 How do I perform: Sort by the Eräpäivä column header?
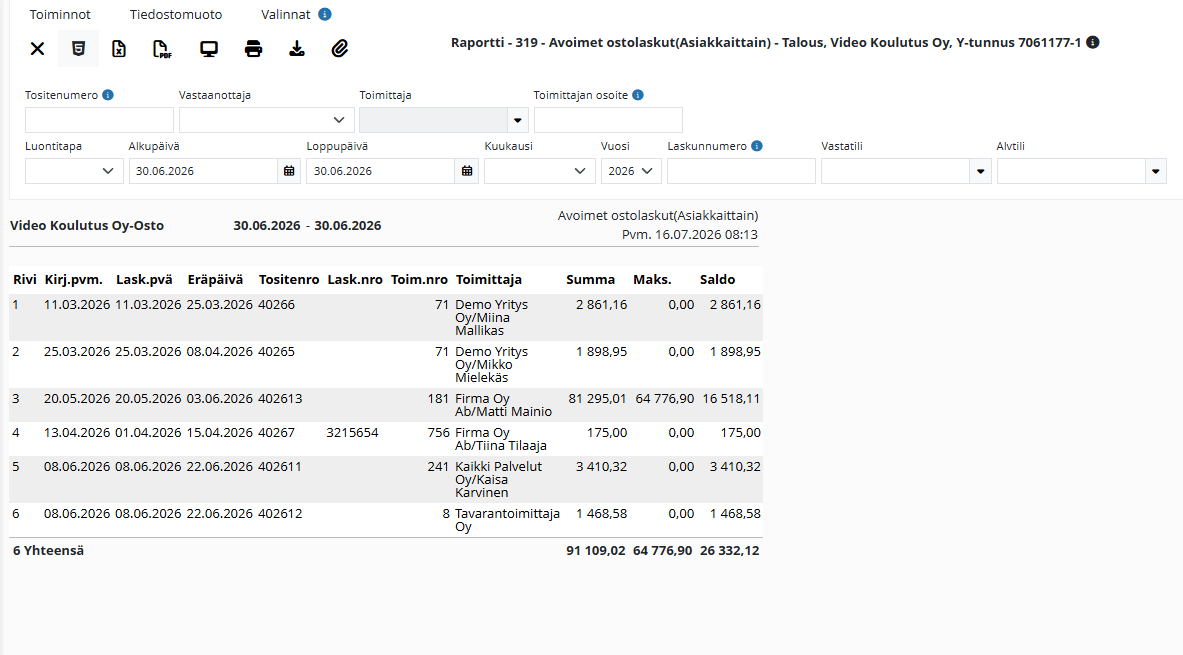point(215,279)
